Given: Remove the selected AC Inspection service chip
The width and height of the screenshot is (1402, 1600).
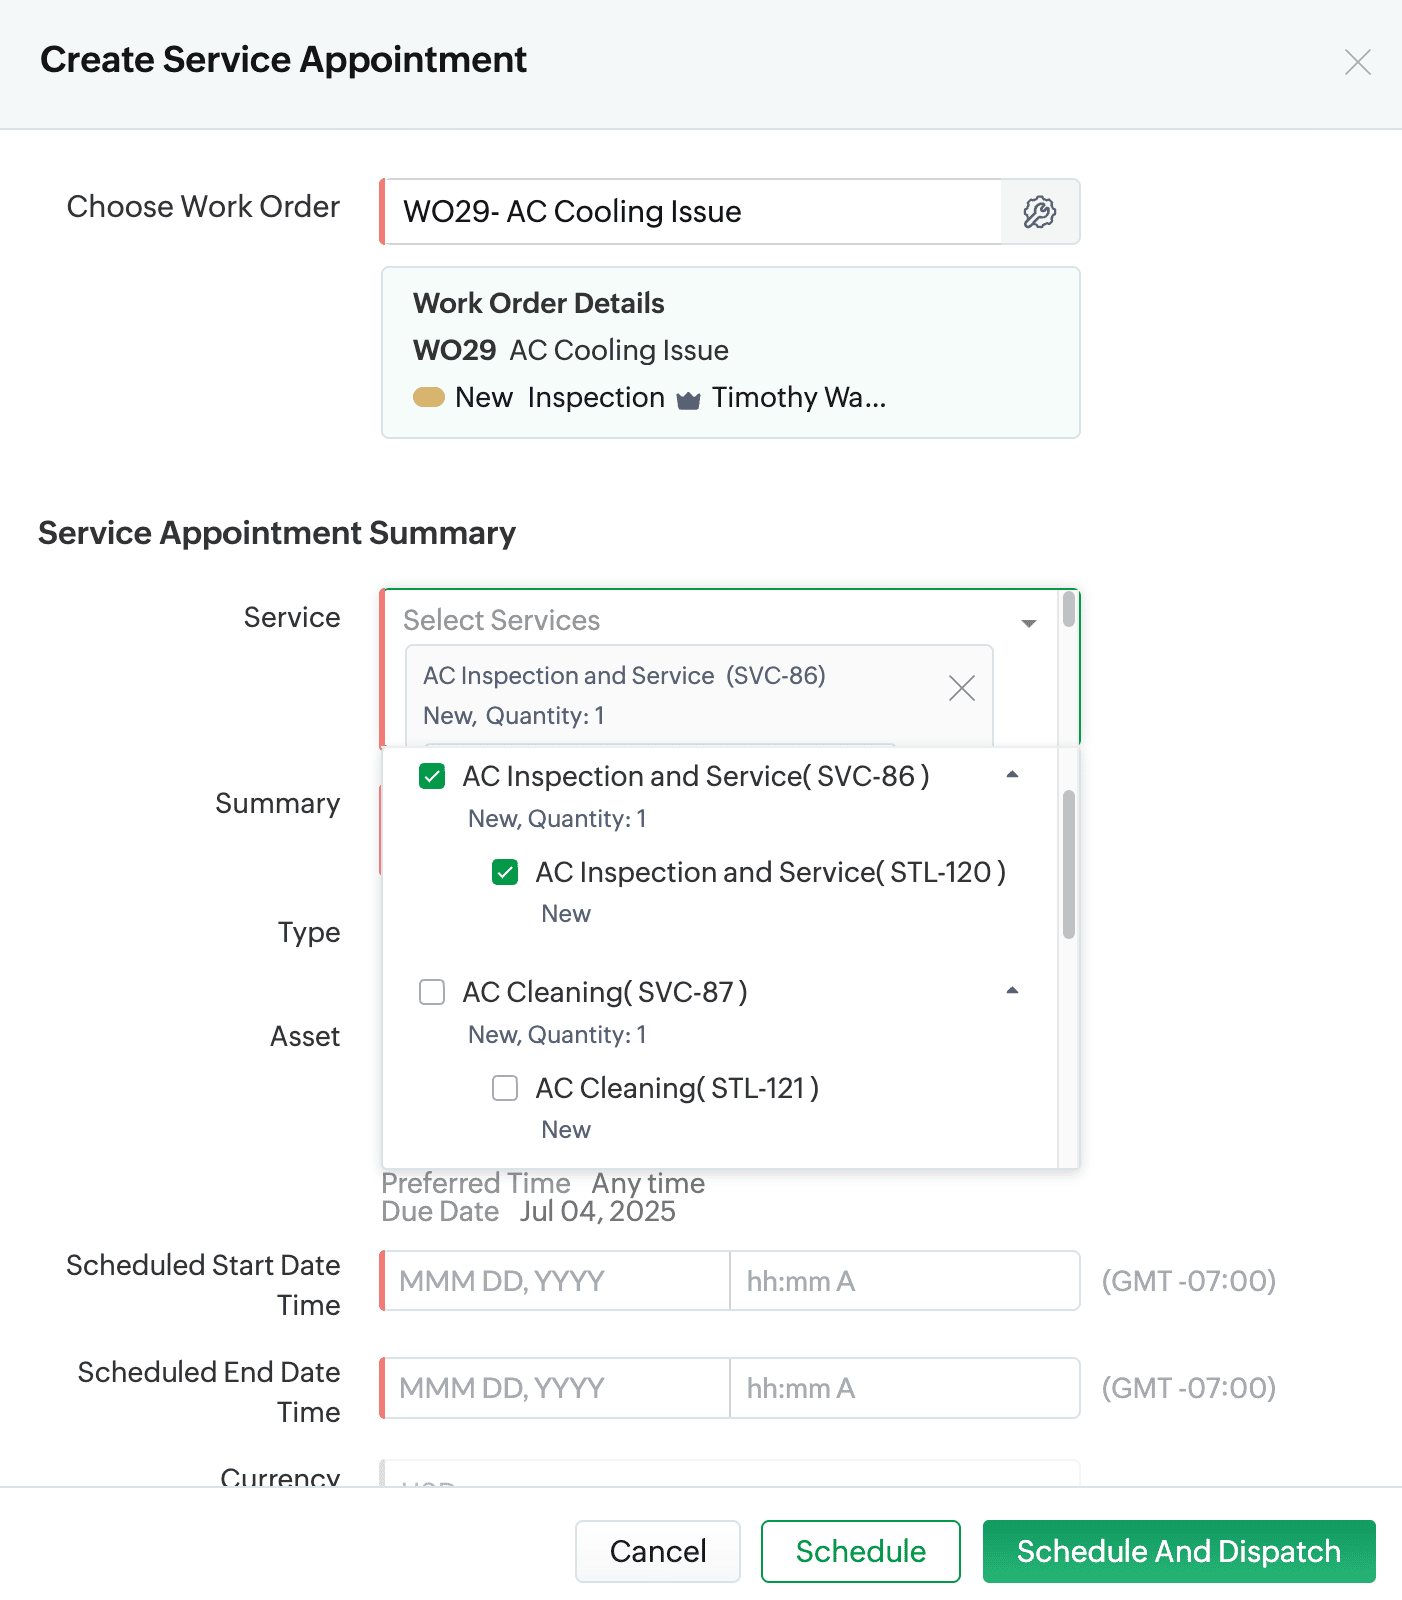Looking at the screenshot, I should pyautogui.click(x=961, y=688).
